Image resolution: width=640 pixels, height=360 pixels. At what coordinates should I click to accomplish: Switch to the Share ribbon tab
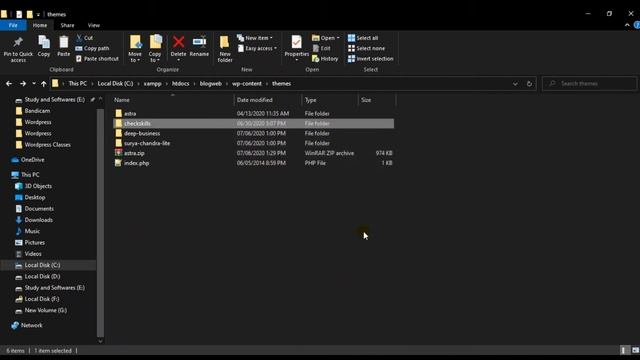click(67, 25)
